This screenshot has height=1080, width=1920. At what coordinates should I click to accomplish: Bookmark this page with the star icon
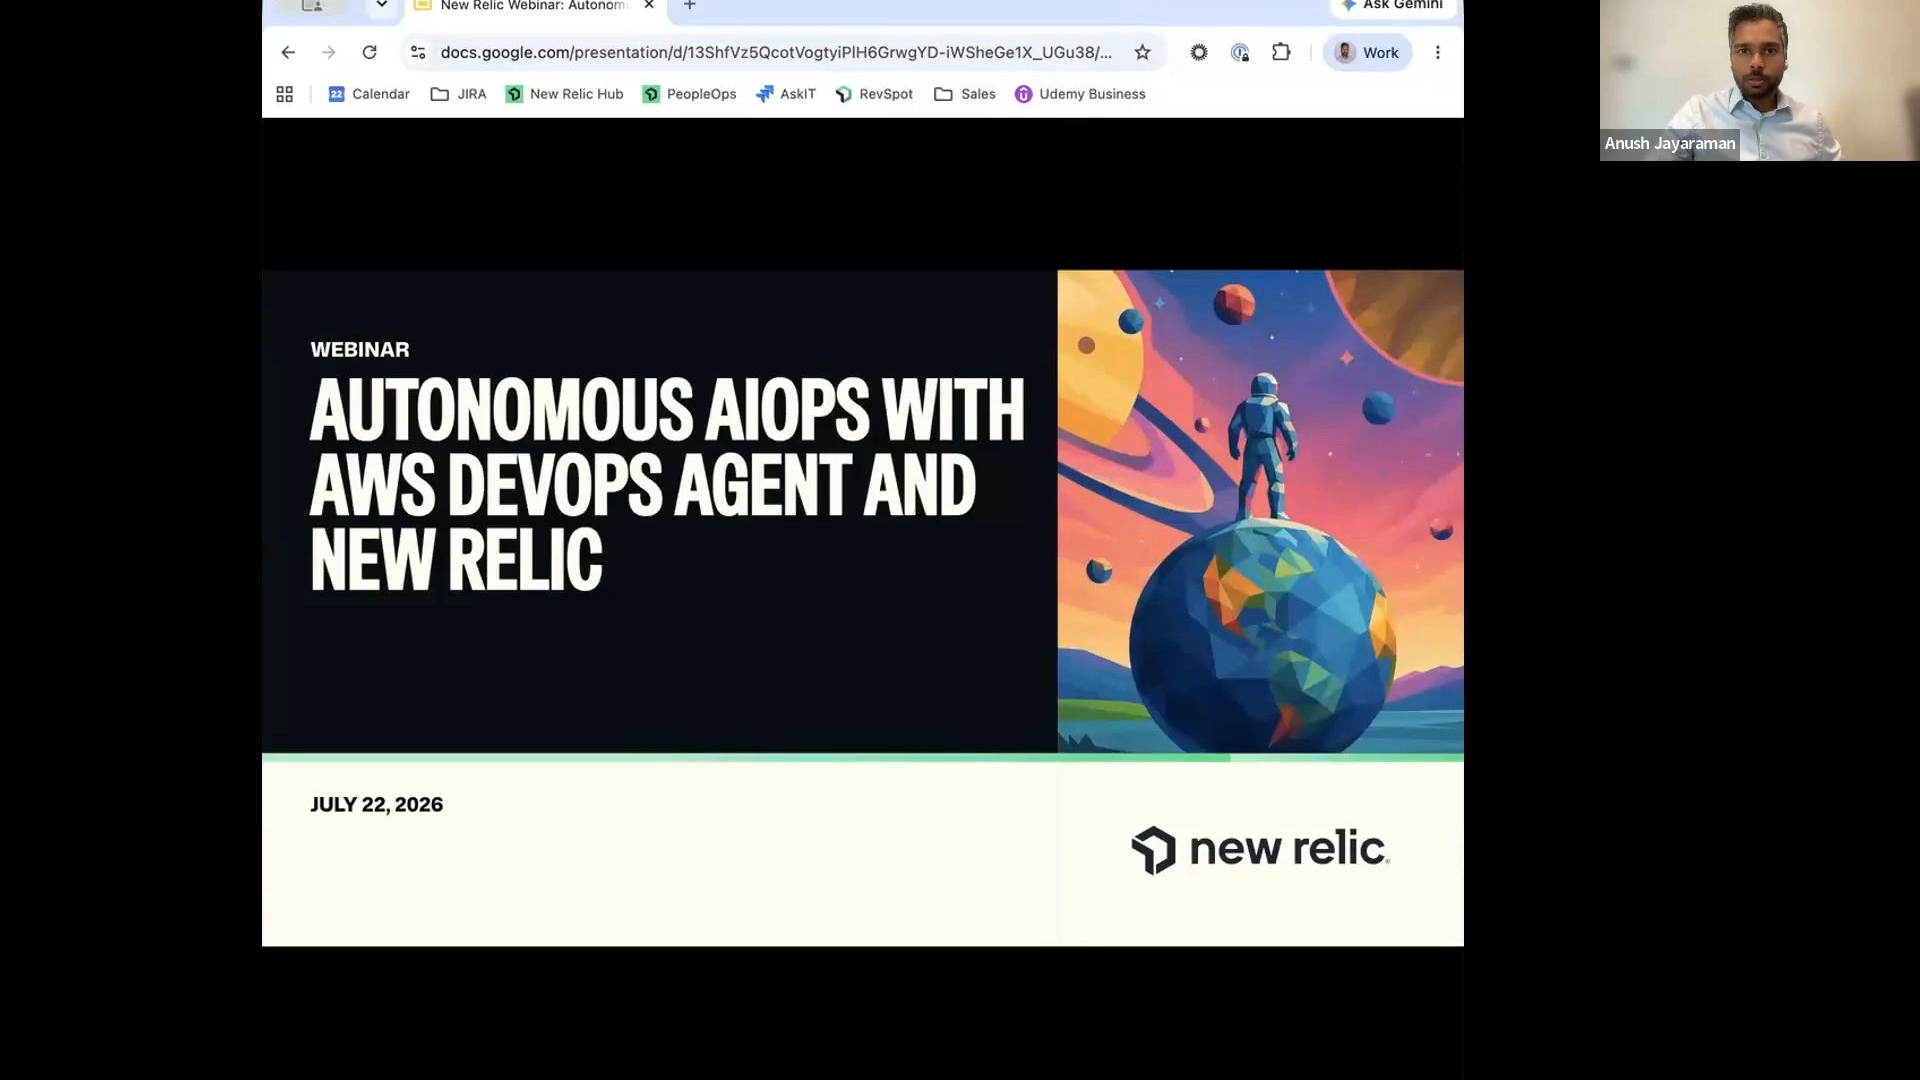(1142, 52)
